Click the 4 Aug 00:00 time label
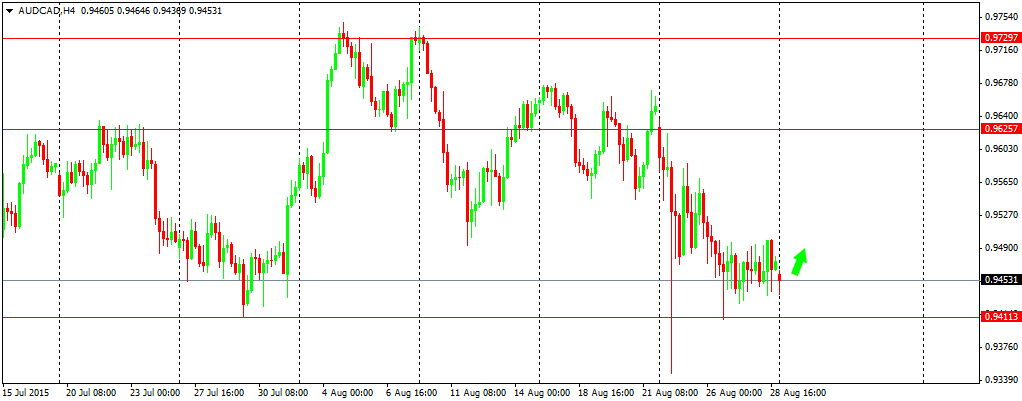The width and height of the screenshot is (1022, 401). pyautogui.click(x=346, y=393)
